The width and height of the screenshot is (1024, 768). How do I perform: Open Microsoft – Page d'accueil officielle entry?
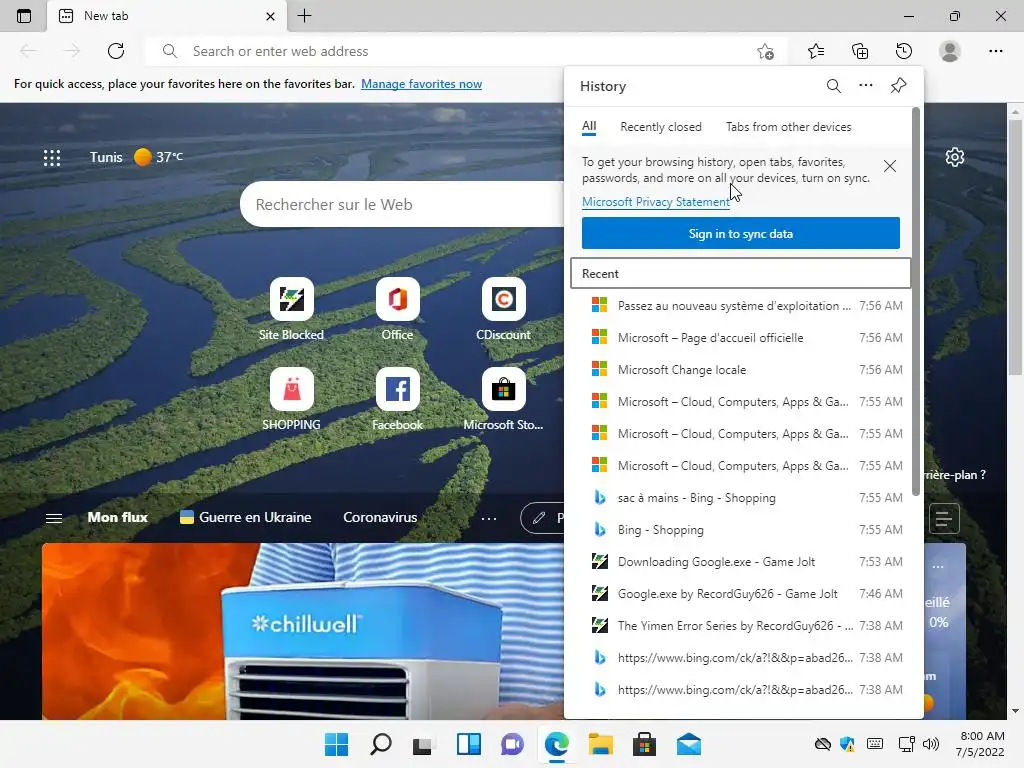[741, 338]
